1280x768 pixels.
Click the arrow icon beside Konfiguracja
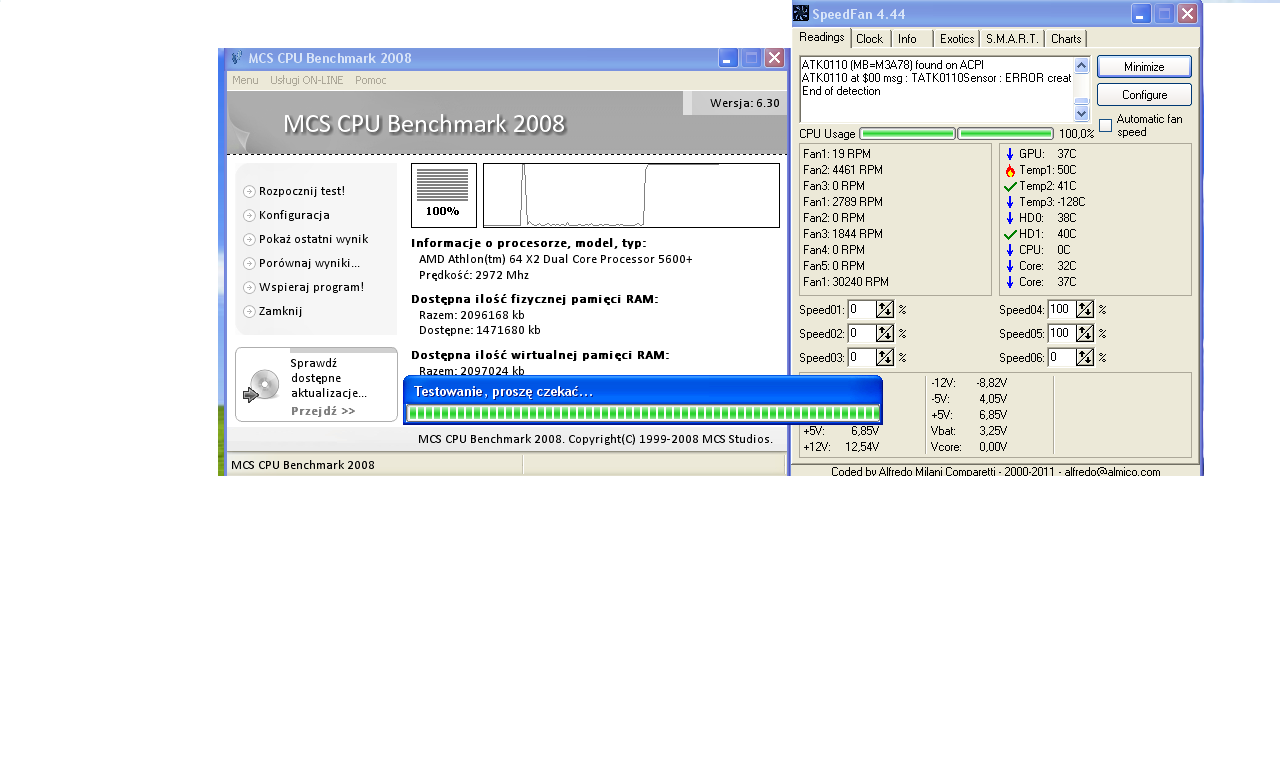pos(249,215)
